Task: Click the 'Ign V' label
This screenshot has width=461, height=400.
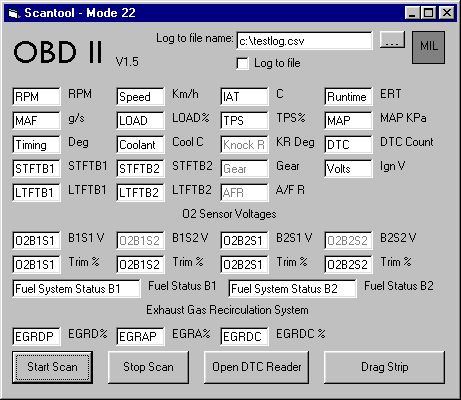Action: [392, 166]
